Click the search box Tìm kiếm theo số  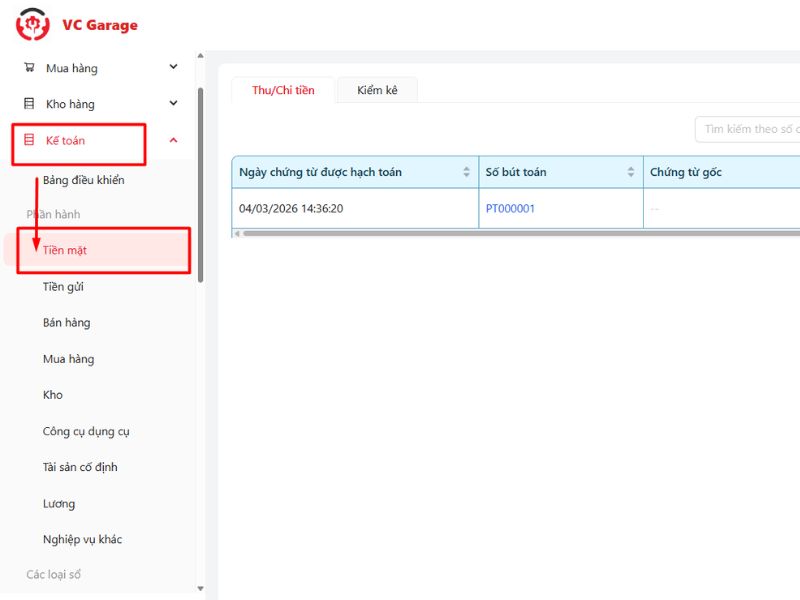(x=750, y=129)
